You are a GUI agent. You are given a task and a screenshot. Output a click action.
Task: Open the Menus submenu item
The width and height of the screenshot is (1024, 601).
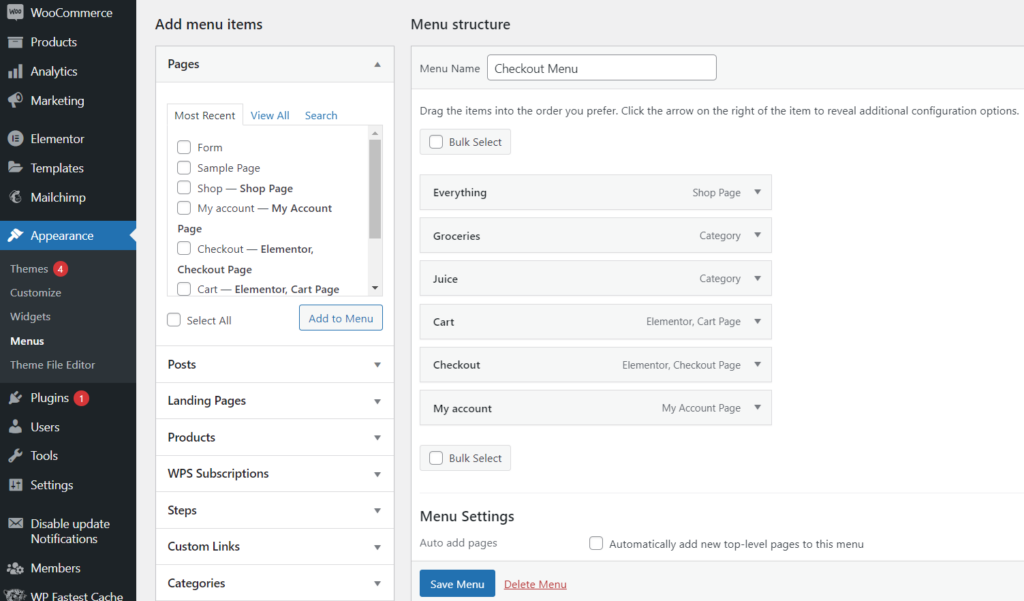tap(27, 341)
